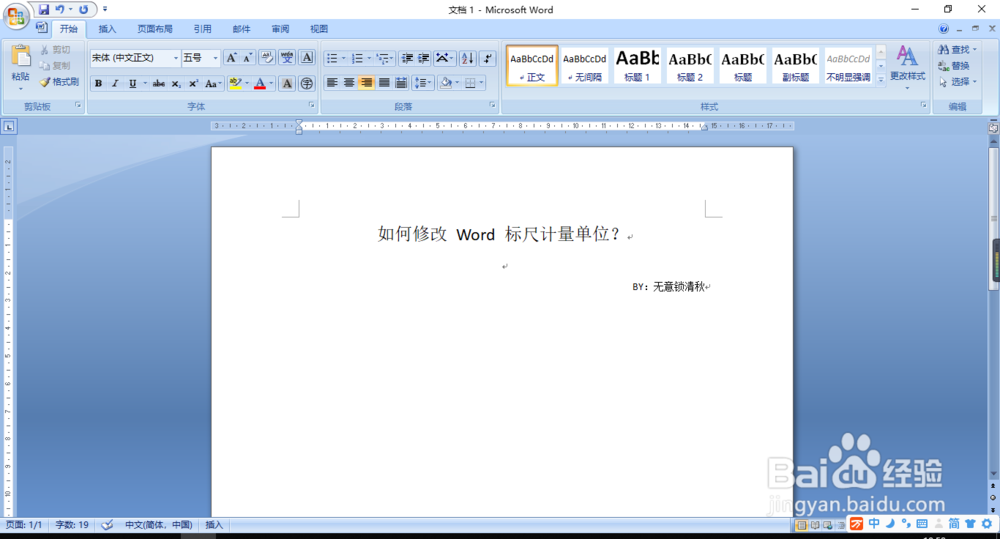Open the Paragraph dialog launcher
The height and width of the screenshot is (539, 1000).
point(492,105)
